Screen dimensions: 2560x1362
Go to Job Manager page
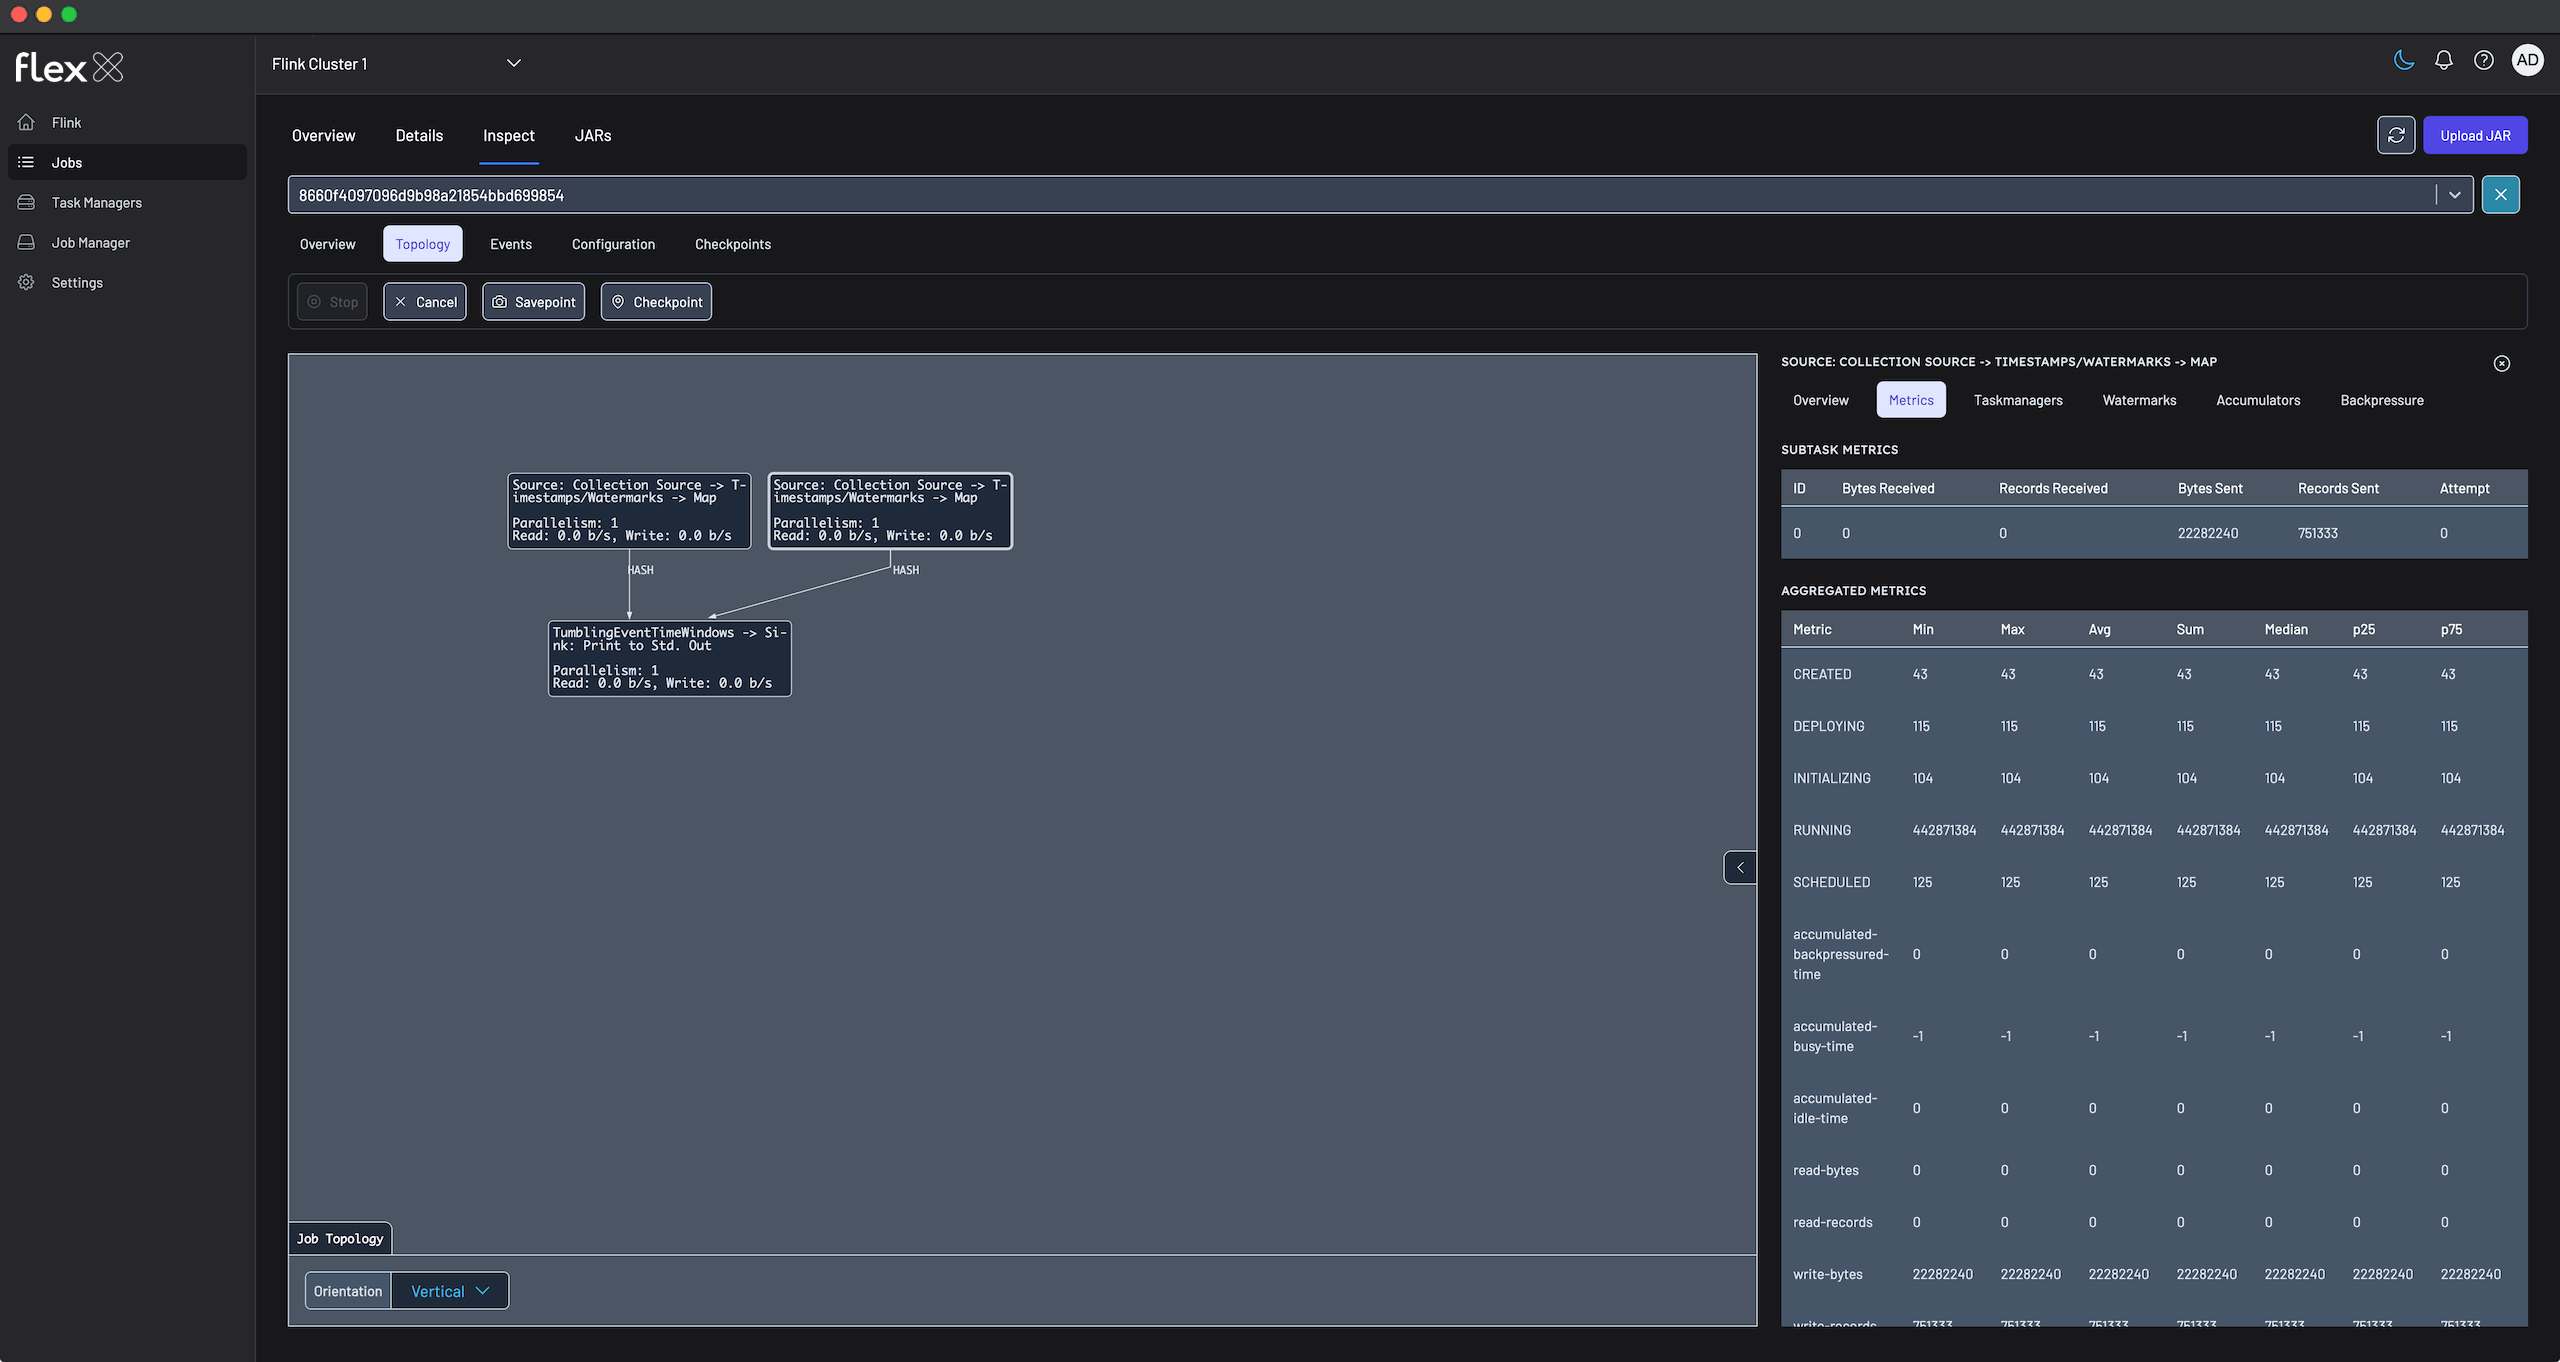(x=90, y=243)
